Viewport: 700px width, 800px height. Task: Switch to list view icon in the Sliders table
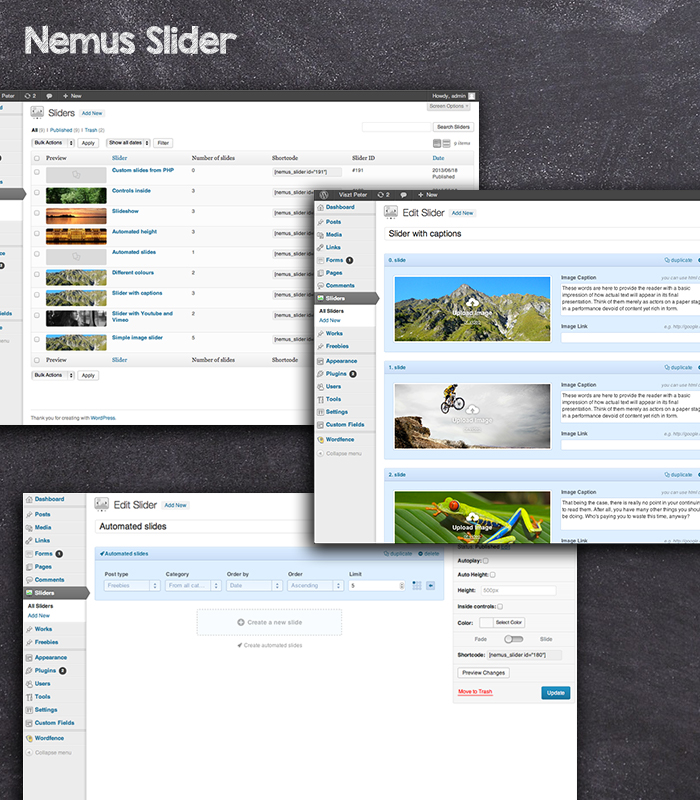point(437,143)
